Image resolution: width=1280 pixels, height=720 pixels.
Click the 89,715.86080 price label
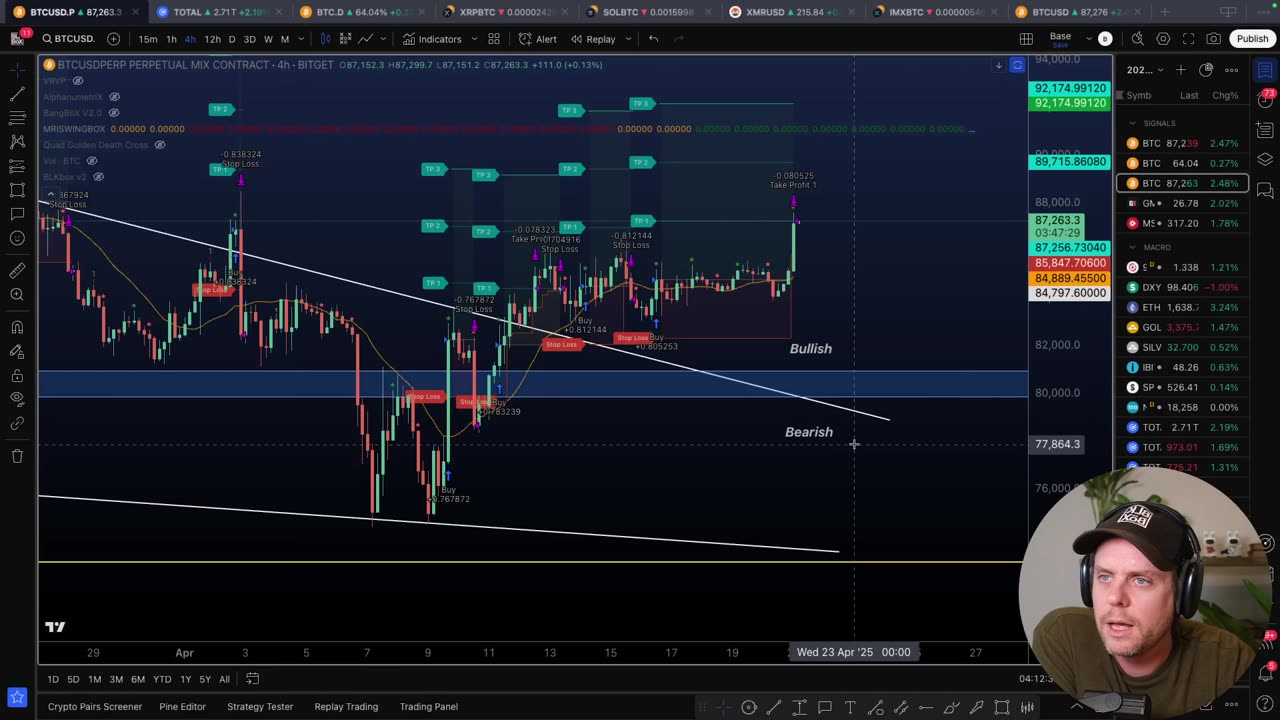pos(1069,162)
